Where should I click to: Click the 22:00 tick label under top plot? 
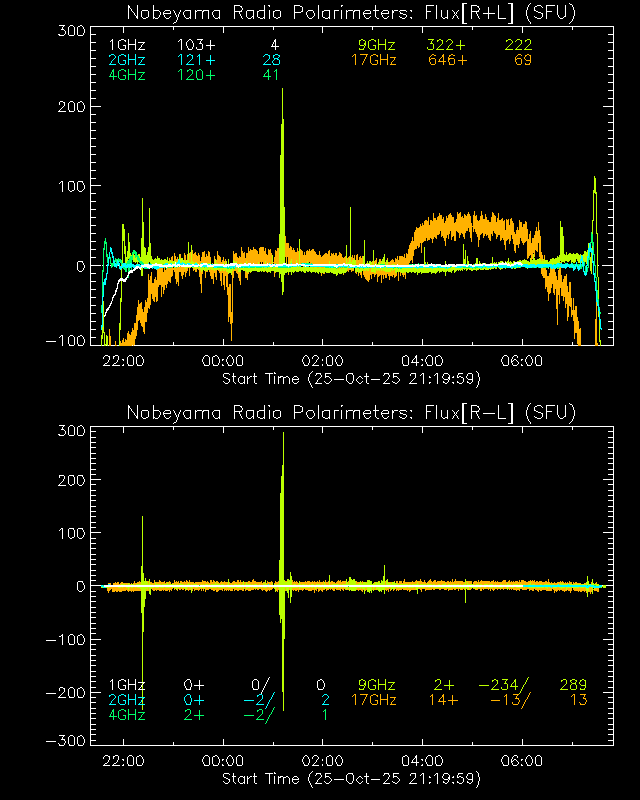point(123,361)
